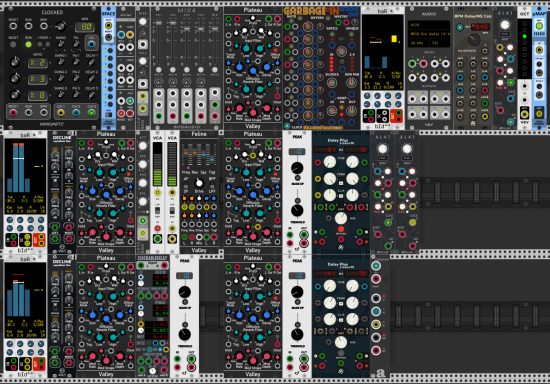Click the CLOCKED module title
550x384 pixels.
[52, 12]
